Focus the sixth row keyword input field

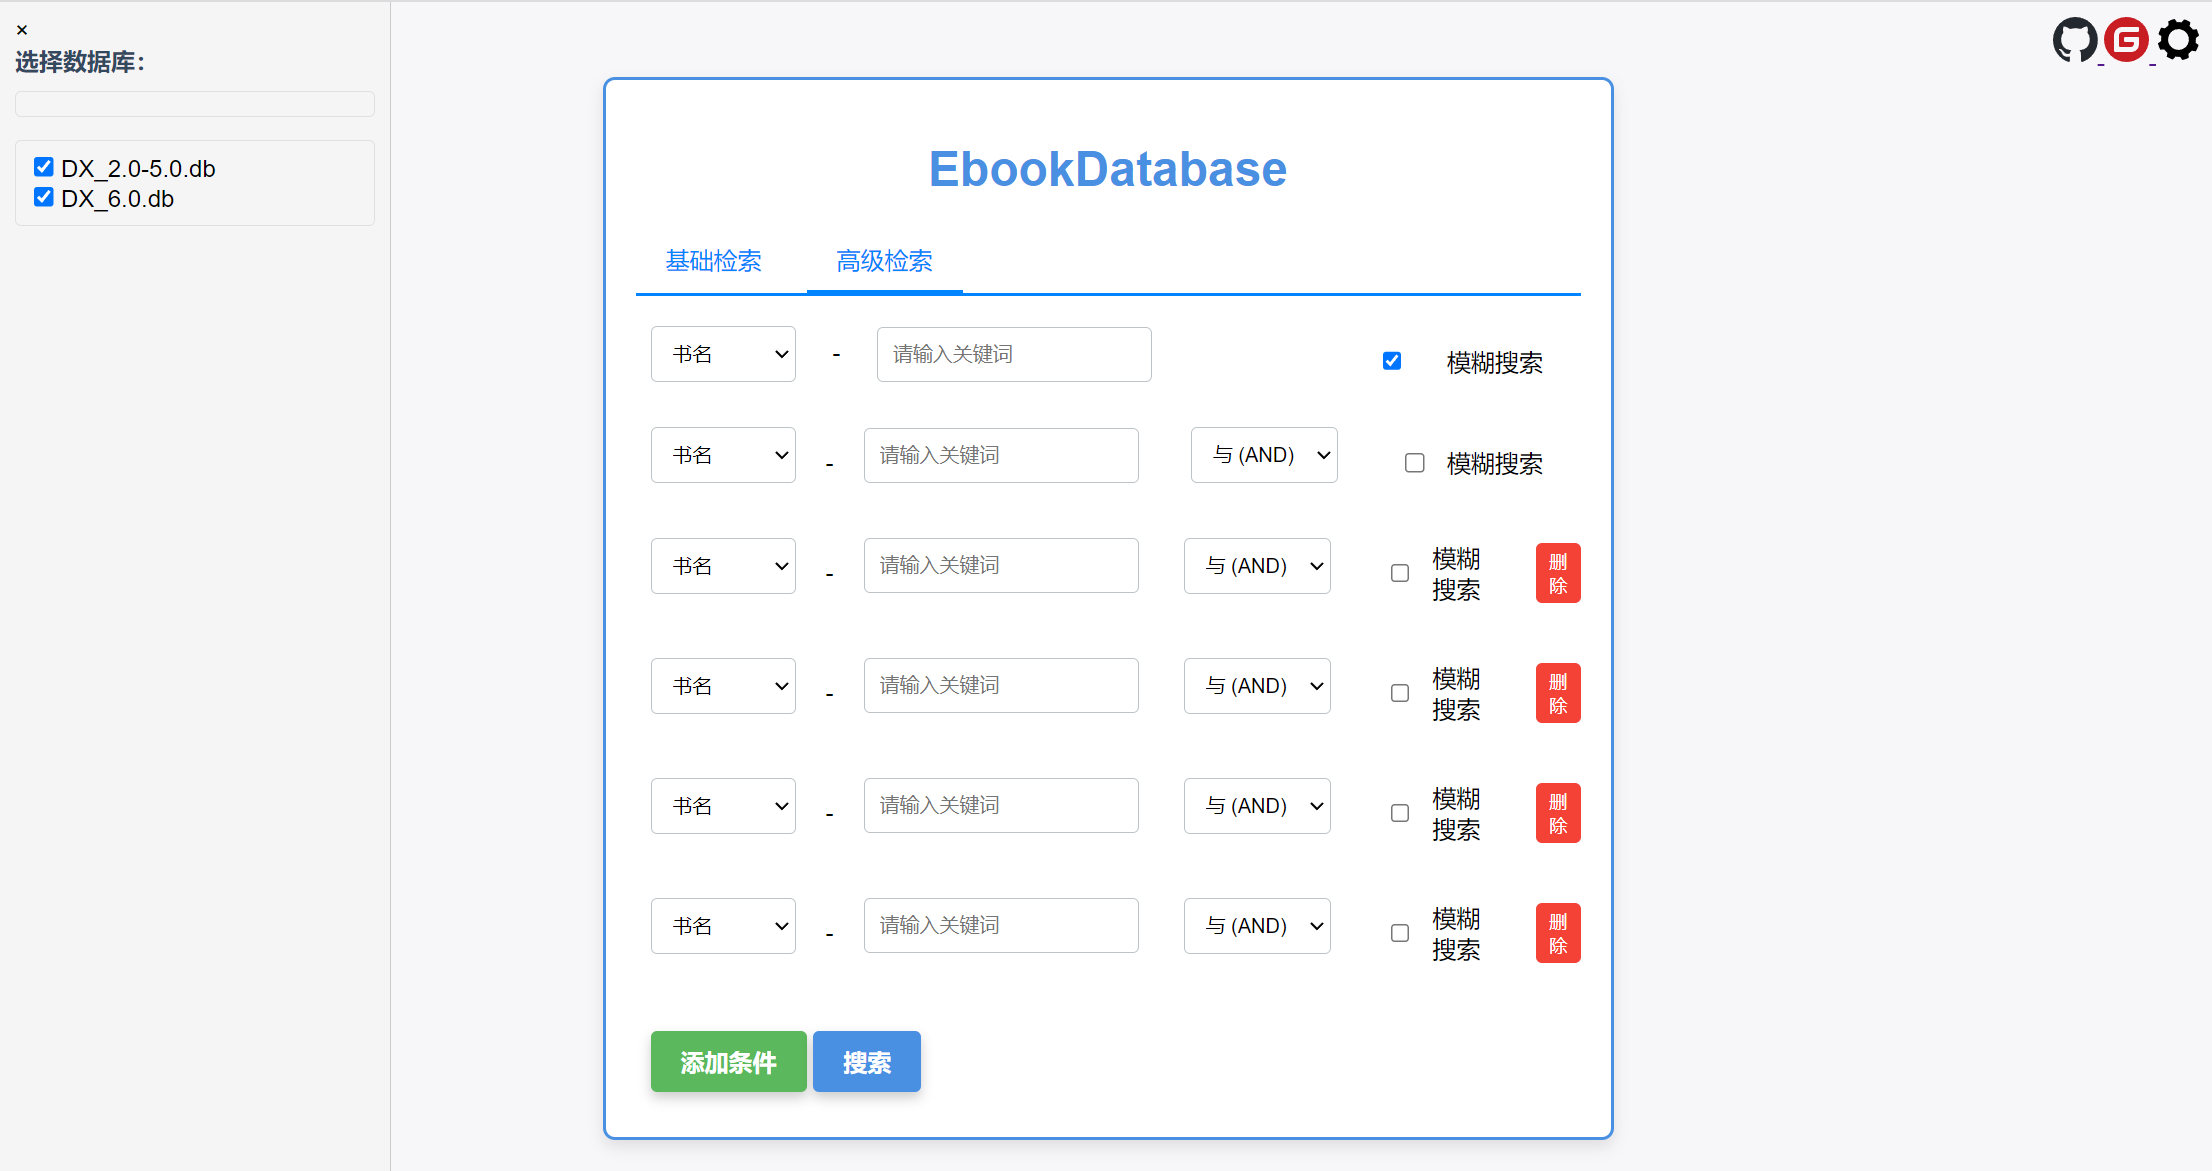[1001, 925]
